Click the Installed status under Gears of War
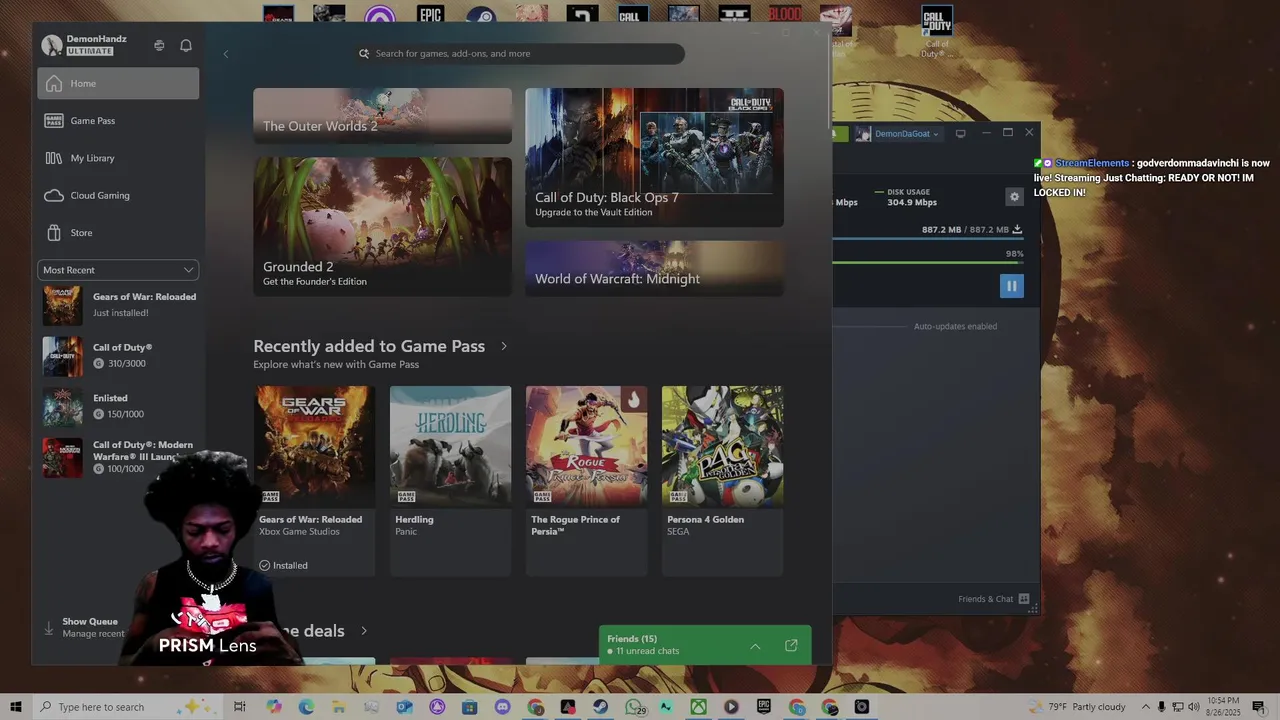1280x720 pixels. pos(284,566)
